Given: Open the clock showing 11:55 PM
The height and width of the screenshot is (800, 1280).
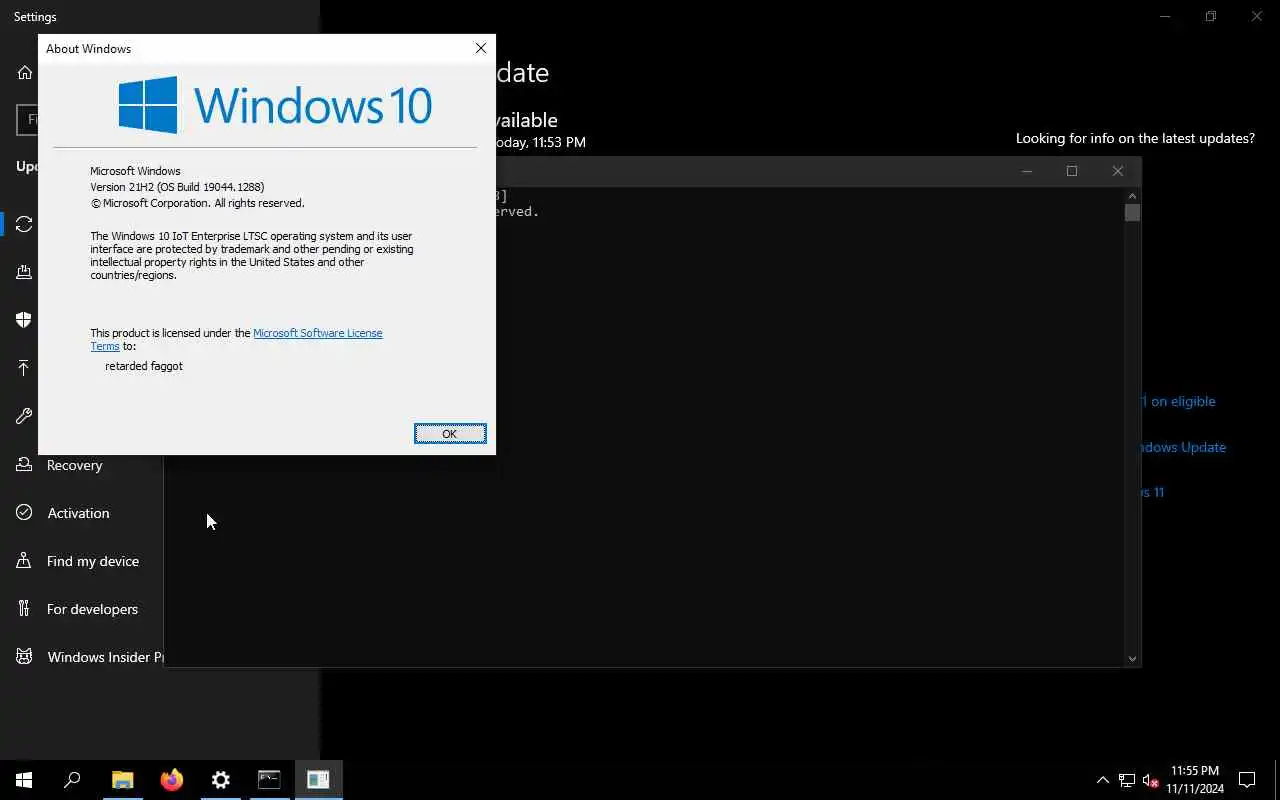Looking at the screenshot, I should click(1195, 780).
